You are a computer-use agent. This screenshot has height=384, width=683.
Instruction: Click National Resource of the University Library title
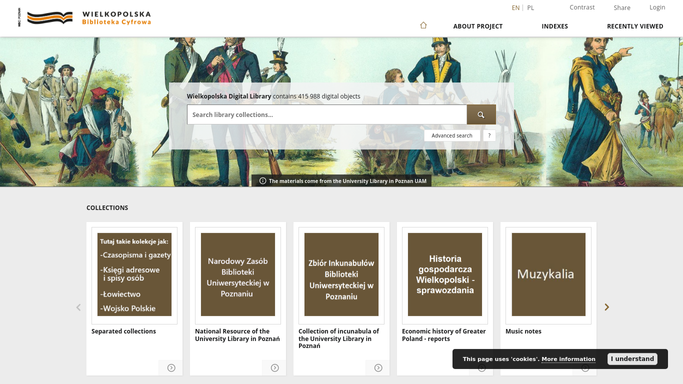237,335
